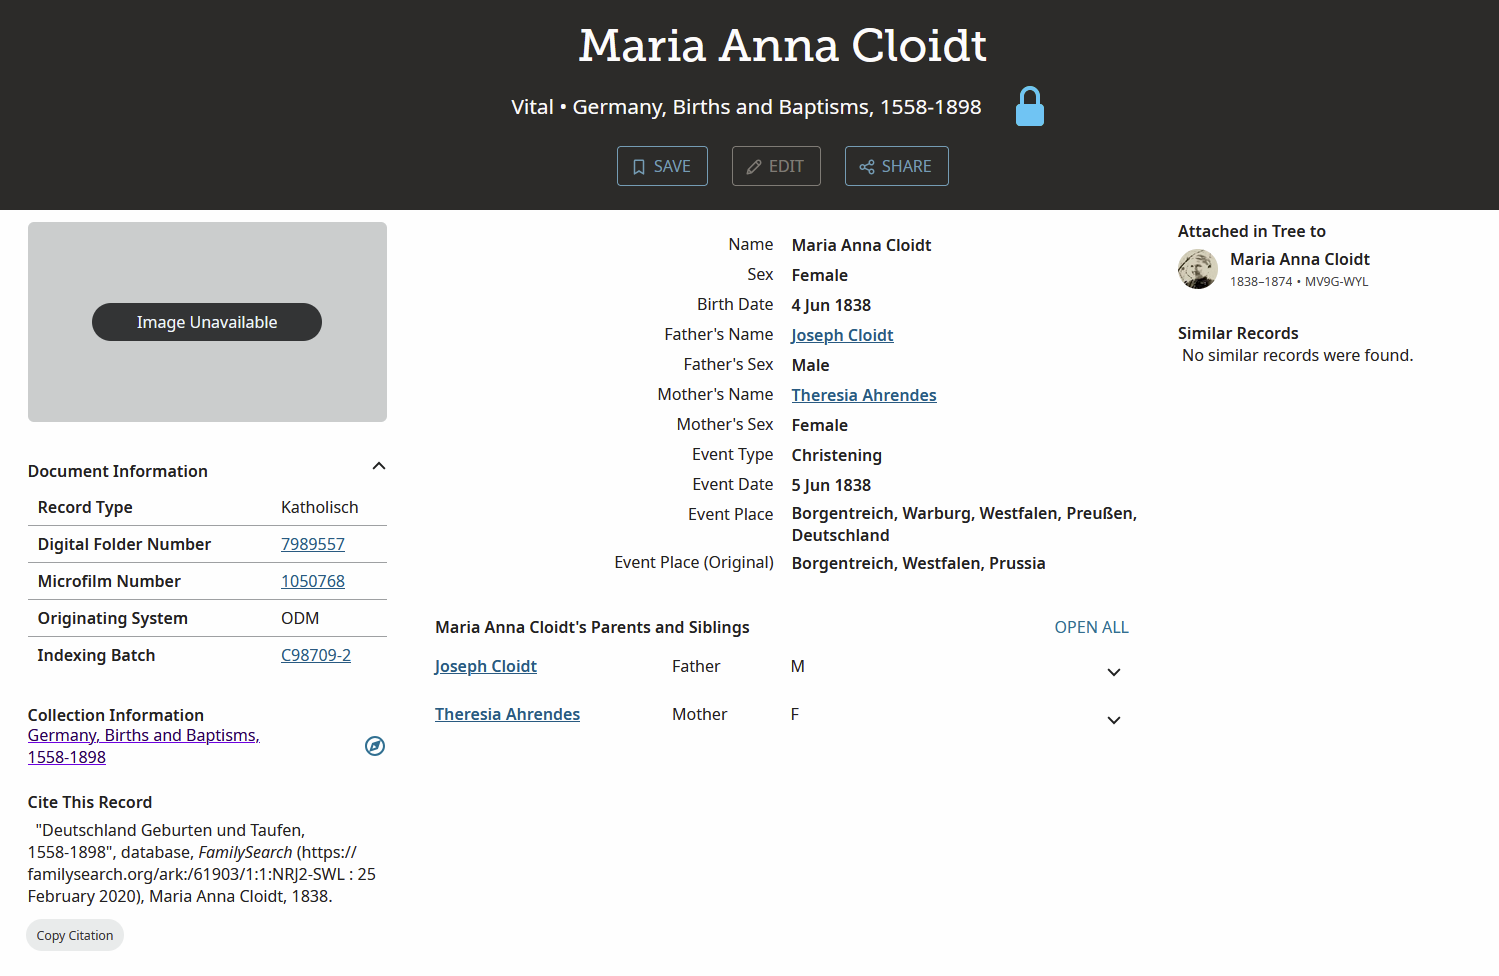
Task: Click the bookmark icon on the Save button
Action: [x=639, y=167]
